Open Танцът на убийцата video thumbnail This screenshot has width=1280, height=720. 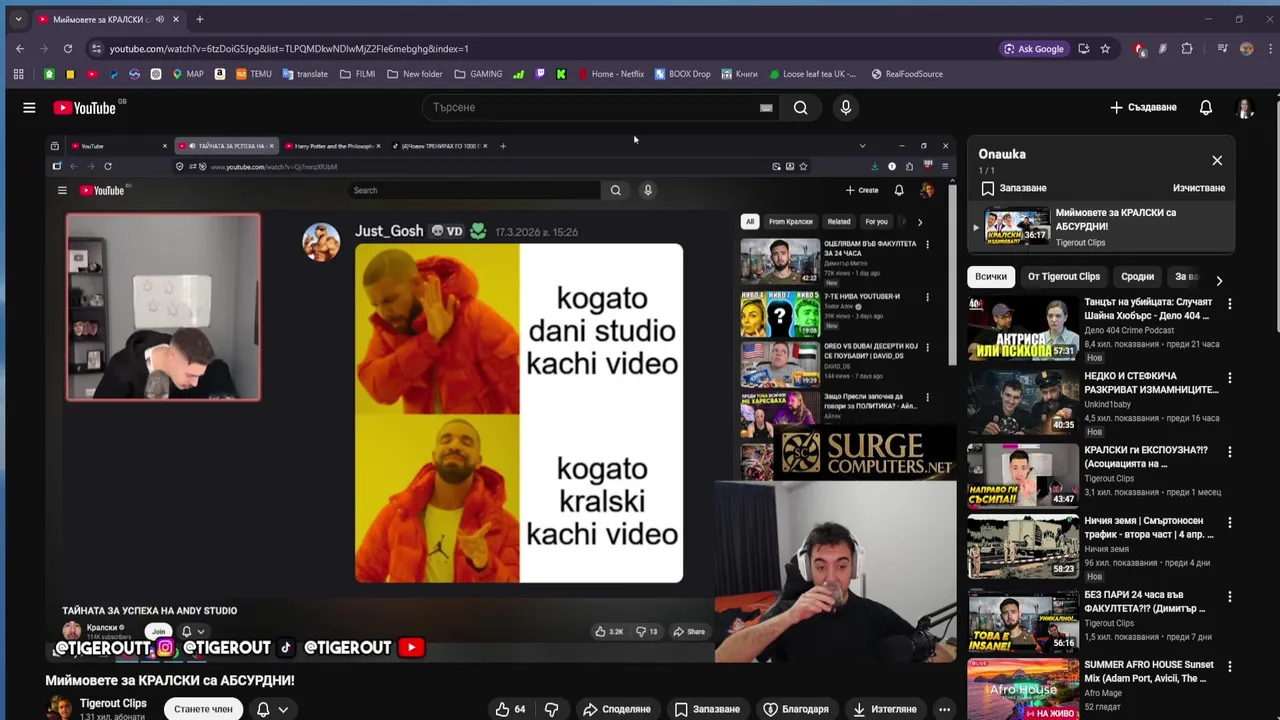click(x=1023, y=329)
